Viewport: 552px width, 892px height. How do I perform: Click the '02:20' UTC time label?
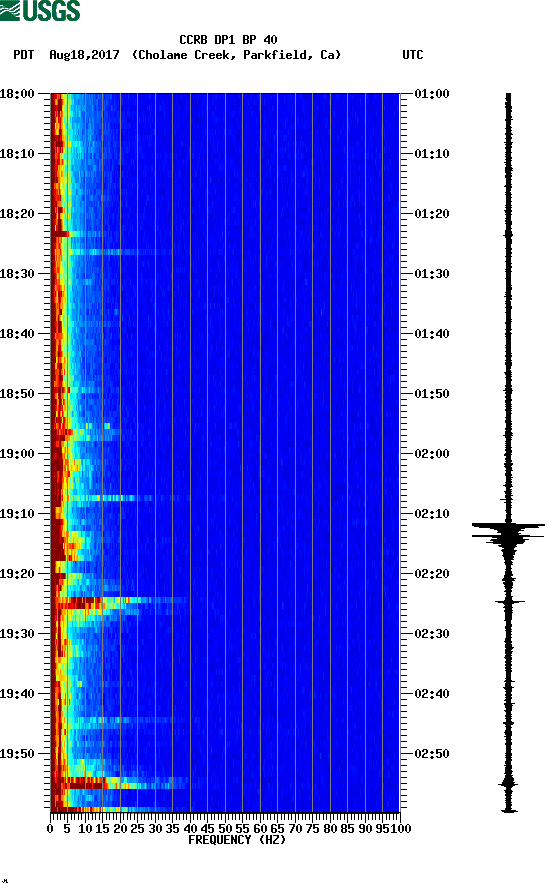[432, 574]
